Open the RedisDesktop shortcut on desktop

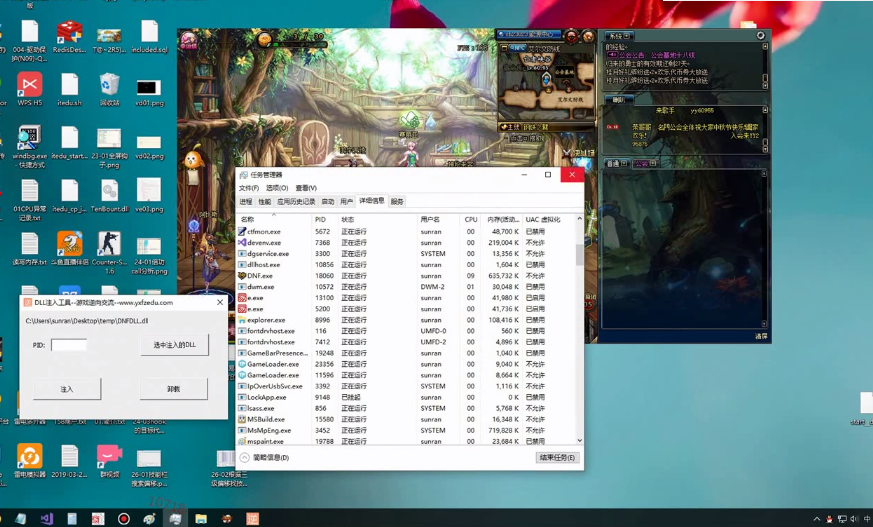pos(69,35)
